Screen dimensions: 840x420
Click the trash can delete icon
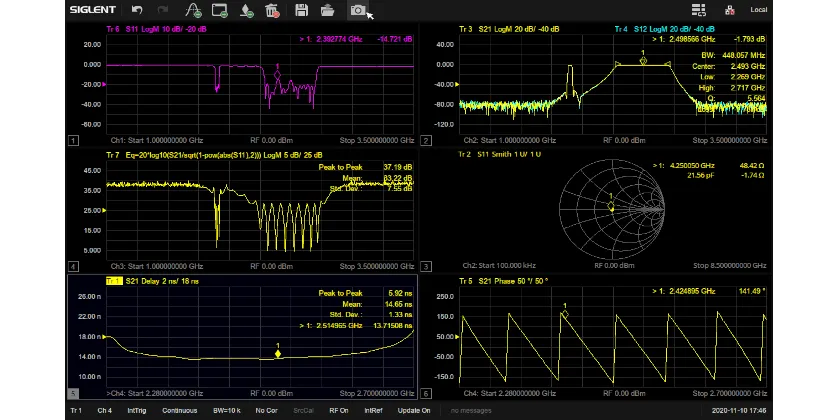[272, 10]
